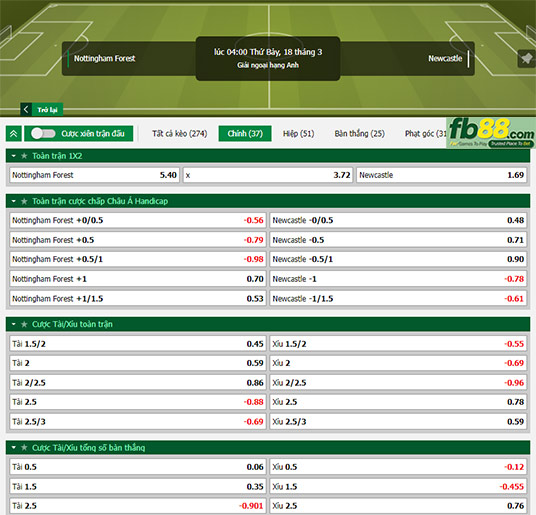Viewport: 536px width, 515px height.
Task: Switch to the Hiệp (51) tab
Action: (298, 134)
